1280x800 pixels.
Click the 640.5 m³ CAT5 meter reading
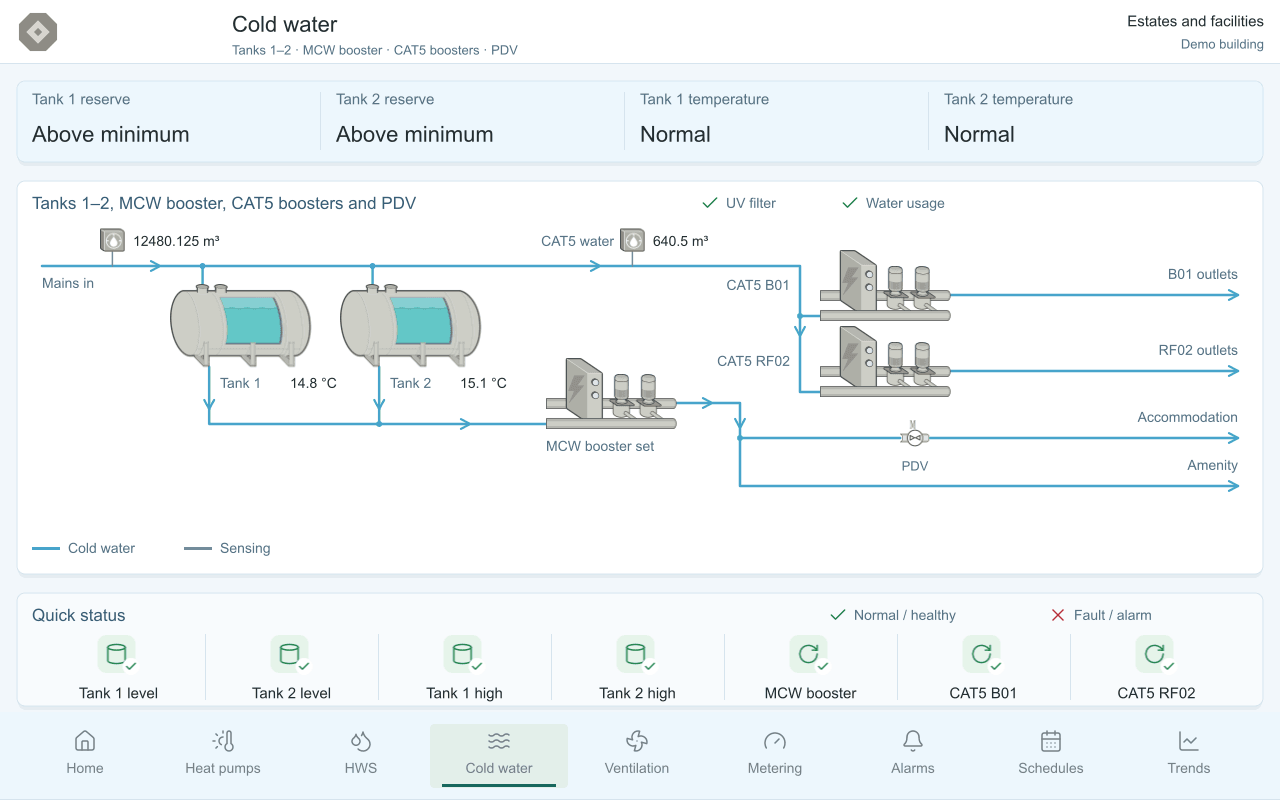[681, 241]
